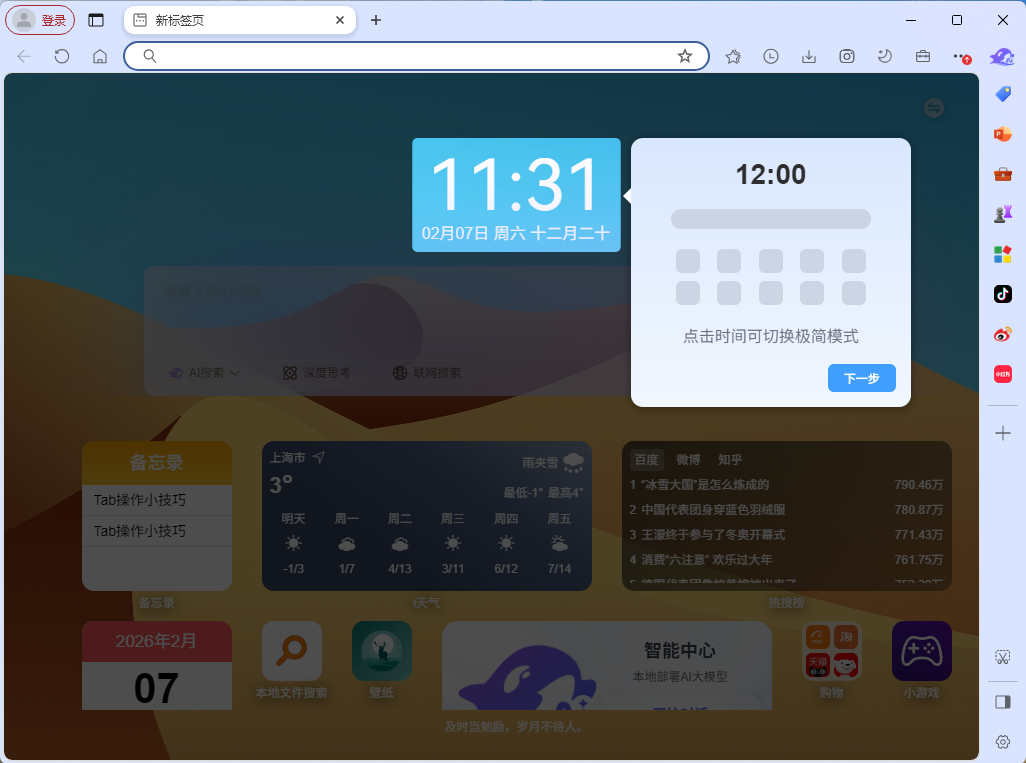View browsing history via the clock icon
This screenshot has height=763, width=1026.
(x=770, y=56)
